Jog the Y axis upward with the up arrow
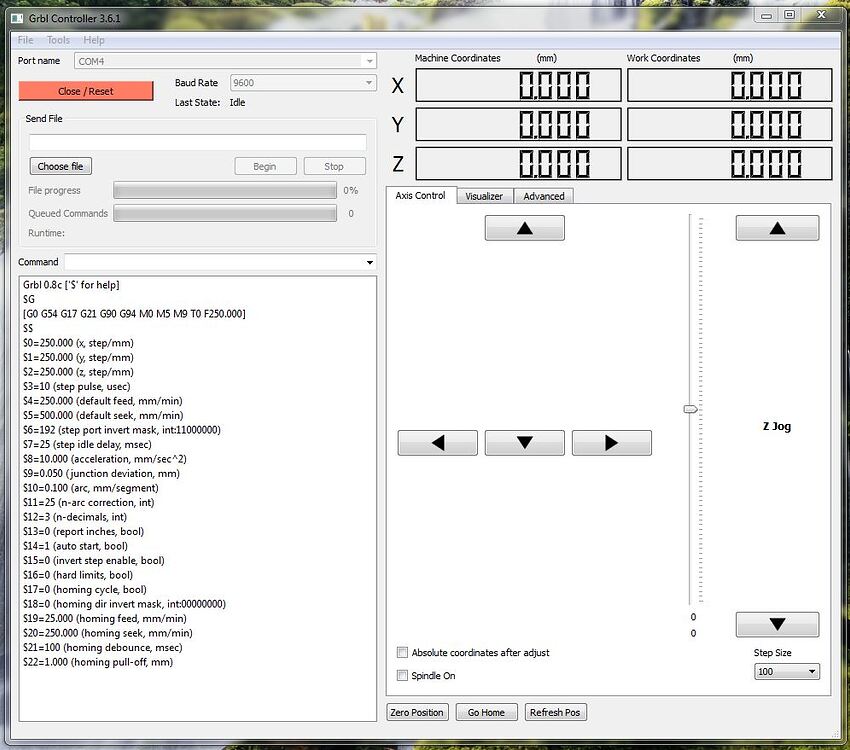Viewport: 850px width, 750px height. point(524,227)
